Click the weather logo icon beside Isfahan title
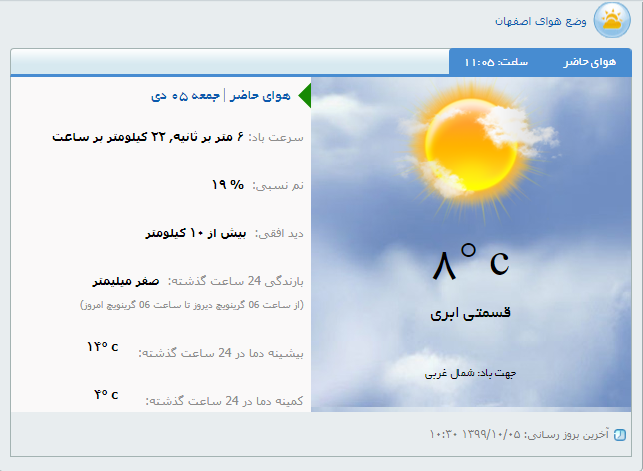643x471 pixels. (x=612, y=20)
